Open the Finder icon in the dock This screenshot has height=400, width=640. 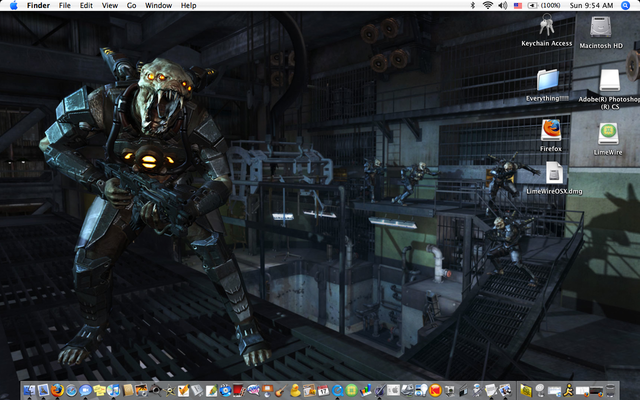tap(29, 389)
